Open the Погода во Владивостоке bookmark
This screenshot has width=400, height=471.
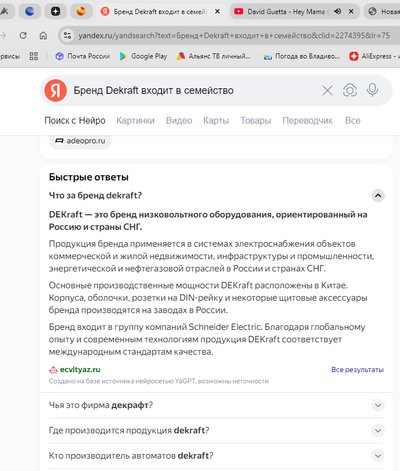[301, 56]
